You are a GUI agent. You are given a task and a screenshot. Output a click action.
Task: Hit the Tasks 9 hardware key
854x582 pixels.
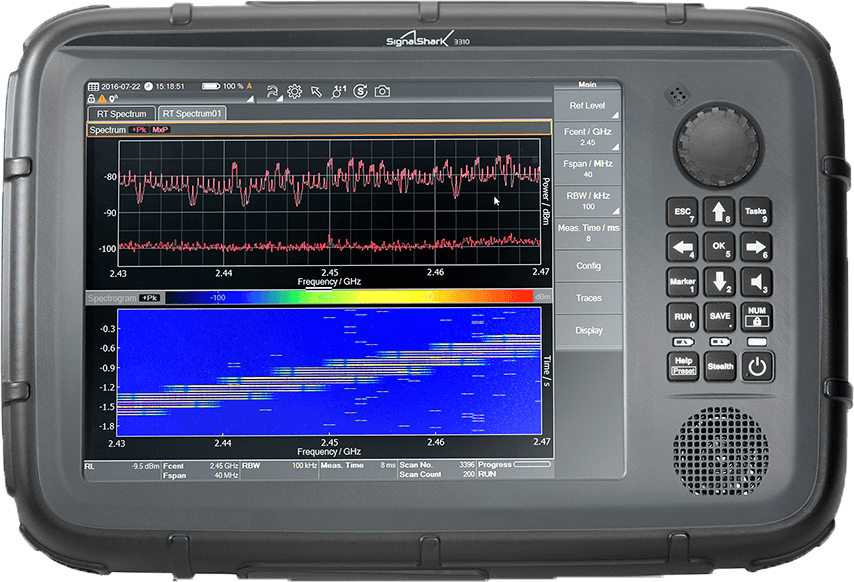[756, 212]
